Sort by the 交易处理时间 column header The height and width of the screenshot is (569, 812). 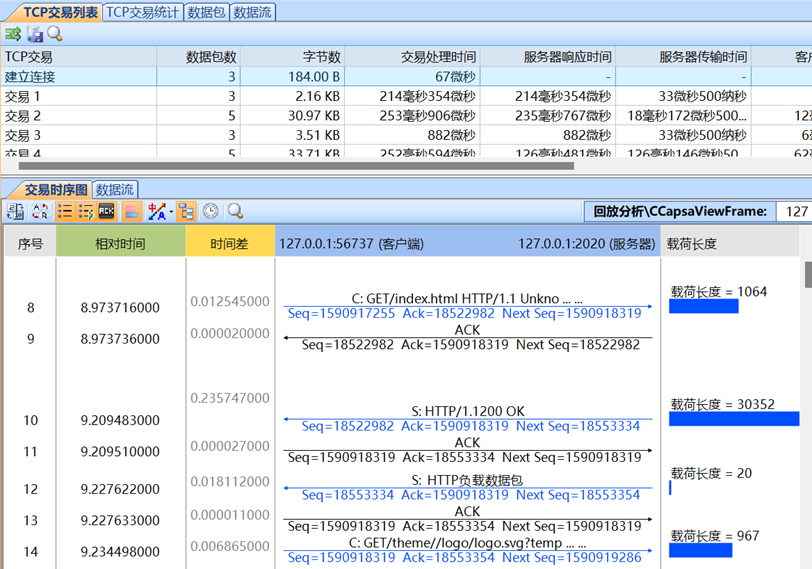(x=412, y=56)
